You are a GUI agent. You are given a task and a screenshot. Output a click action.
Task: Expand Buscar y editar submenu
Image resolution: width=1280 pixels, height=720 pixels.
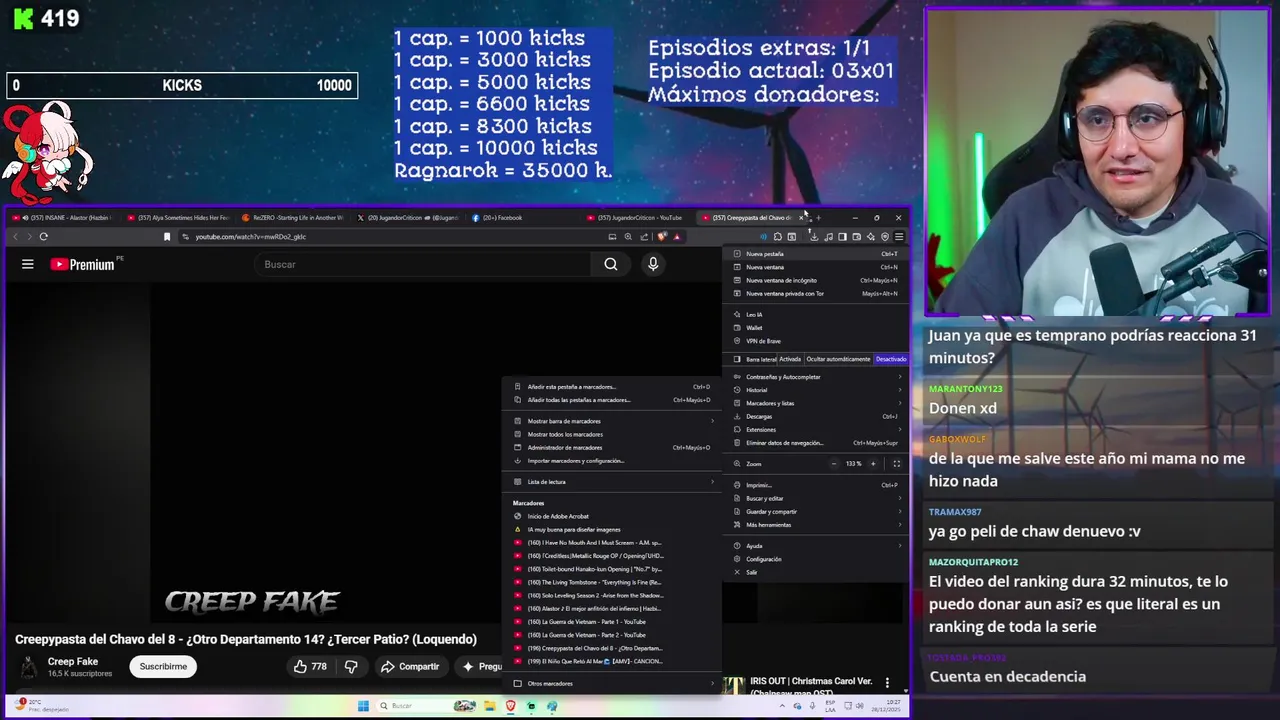(x=817, y=498)
